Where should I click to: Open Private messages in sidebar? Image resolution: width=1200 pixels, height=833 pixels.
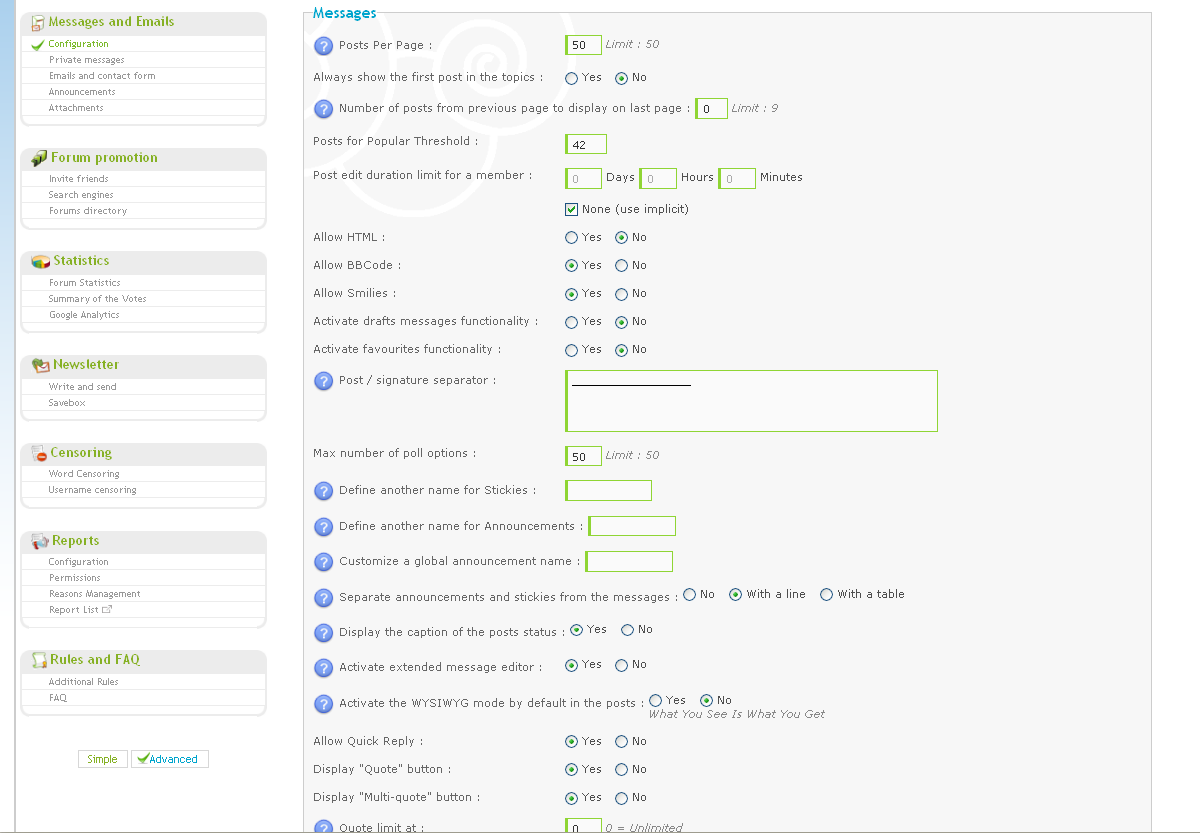(x=87, y=60)
